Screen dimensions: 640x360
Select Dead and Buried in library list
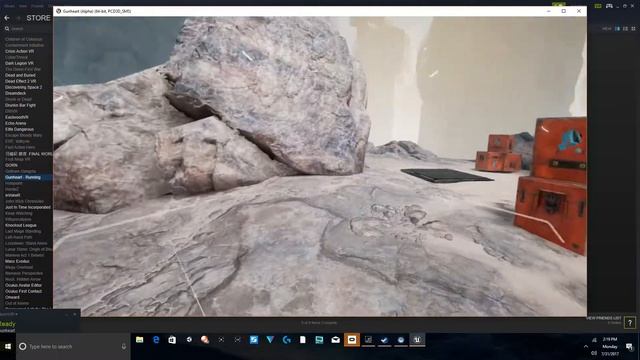coord(20,76)
